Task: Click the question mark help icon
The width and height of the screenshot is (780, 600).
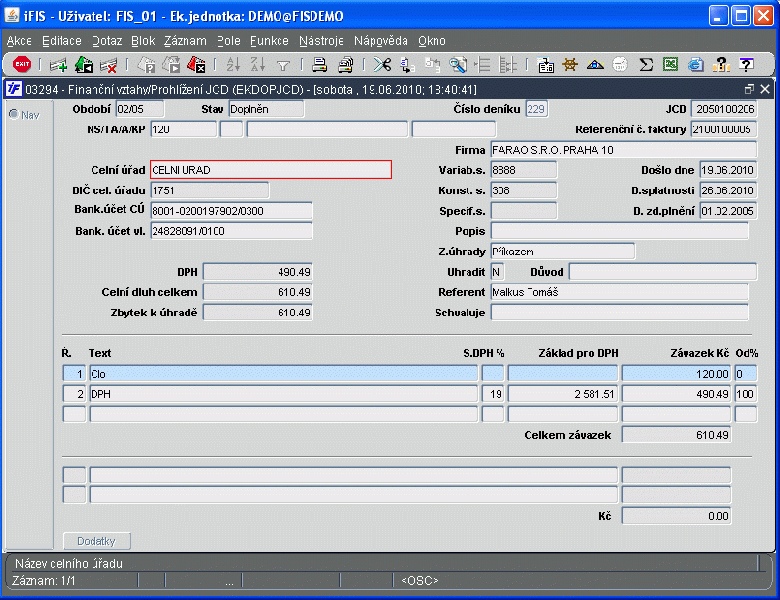Action: click(746, 65)
